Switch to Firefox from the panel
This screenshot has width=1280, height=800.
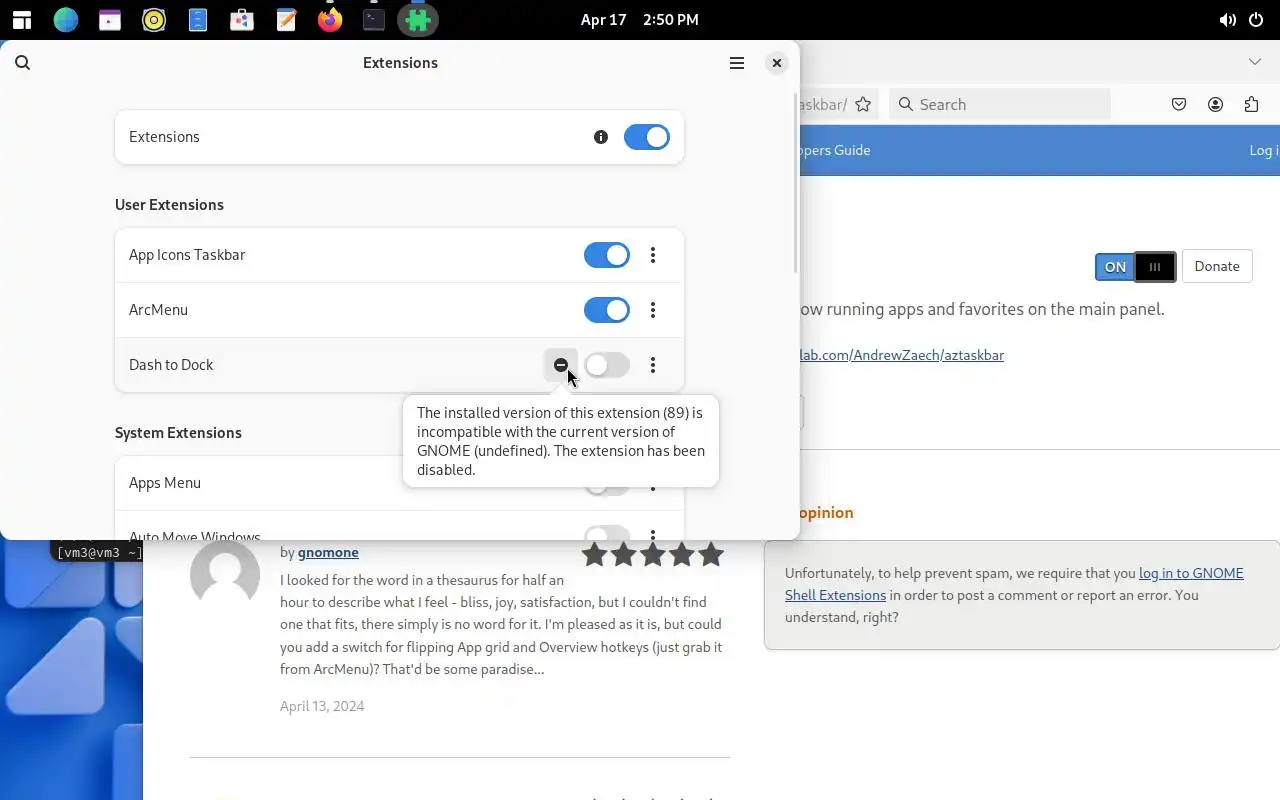[330, 19]
